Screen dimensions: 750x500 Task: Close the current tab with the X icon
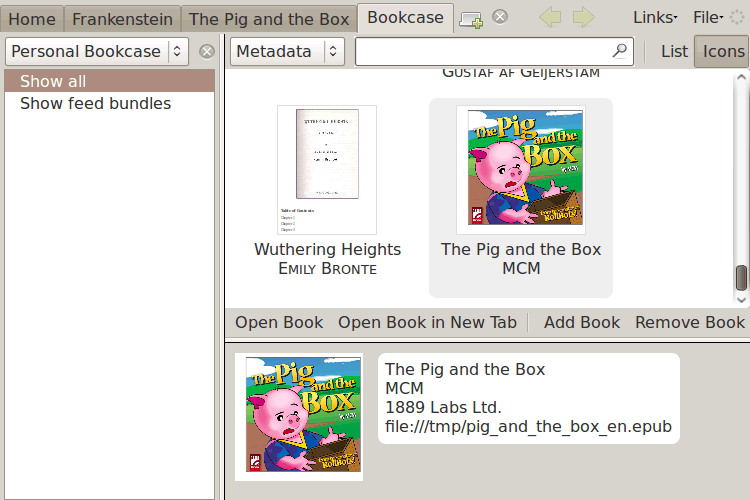[x=500, y=17]
